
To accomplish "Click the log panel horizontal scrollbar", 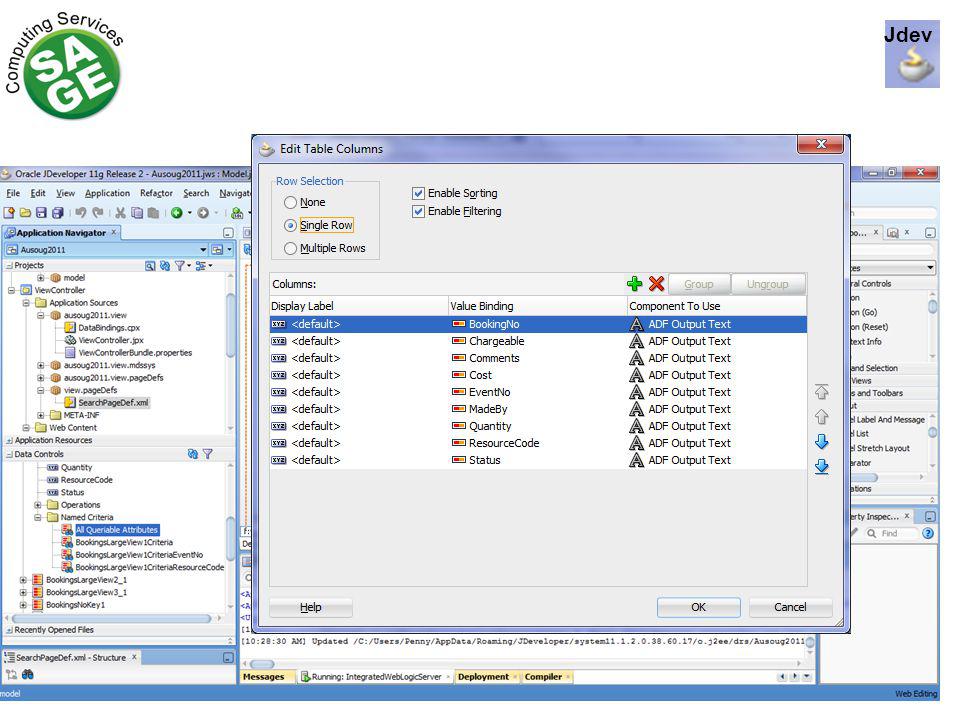I will click(262, 664).
